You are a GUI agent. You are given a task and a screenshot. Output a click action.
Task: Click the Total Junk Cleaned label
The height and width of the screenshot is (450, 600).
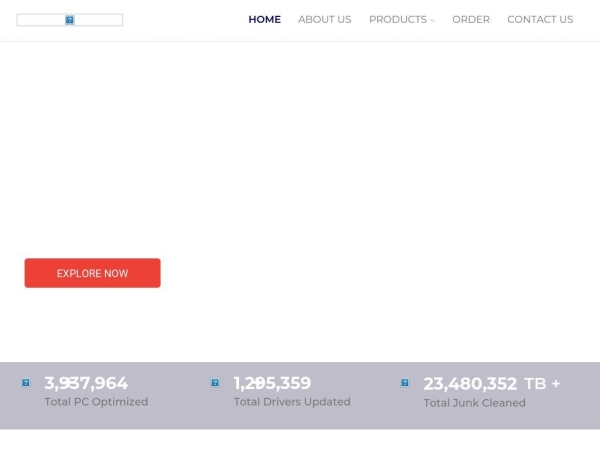[x=474, y=403]
